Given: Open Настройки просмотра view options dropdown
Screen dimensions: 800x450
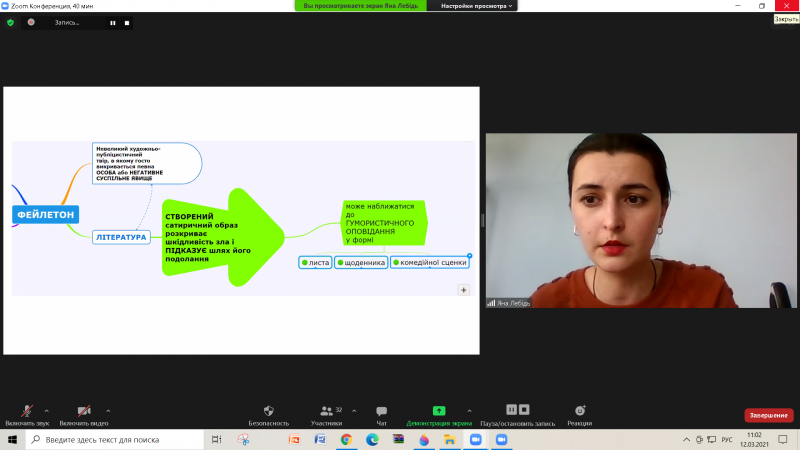Looking at the screenshot, I should tap(476, 6).
